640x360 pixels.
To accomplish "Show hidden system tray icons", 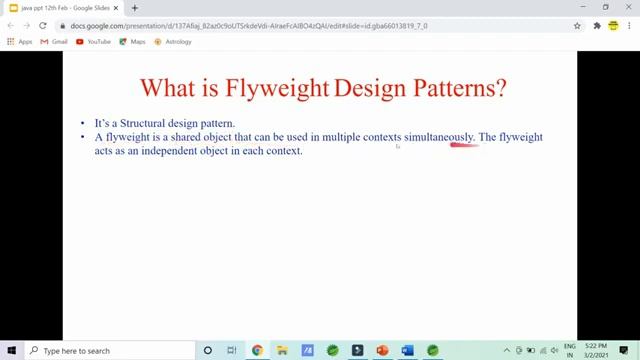I will click(507, 350).
